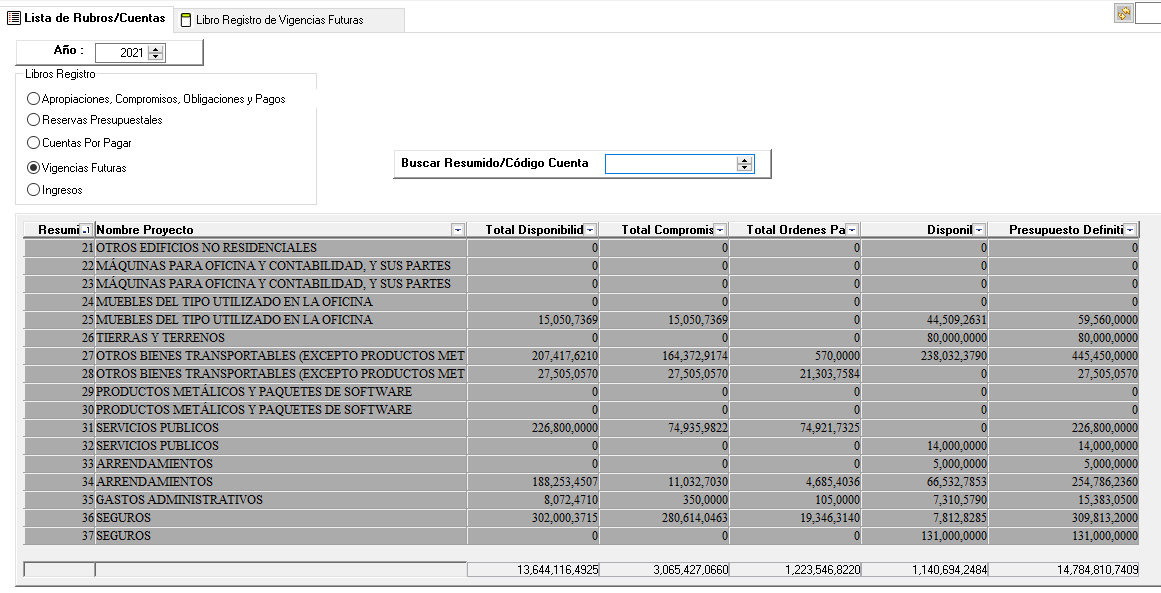Pick Apropiaciones, Compromisos, Obligaciones y Pagos option
The width and height of the screenshot is (1161, 593).
(x=34, y=99)
